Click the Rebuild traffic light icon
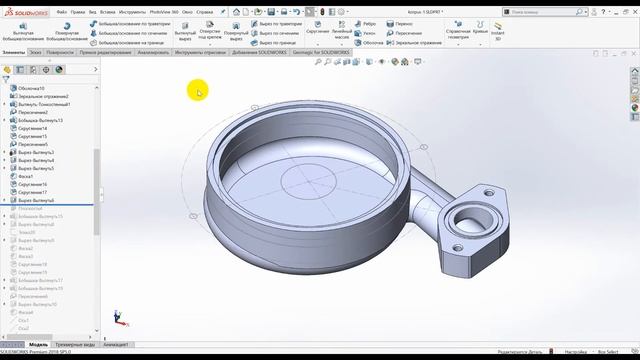The width and height of the screenshot is (640, 360). click(x=322, y=12)
